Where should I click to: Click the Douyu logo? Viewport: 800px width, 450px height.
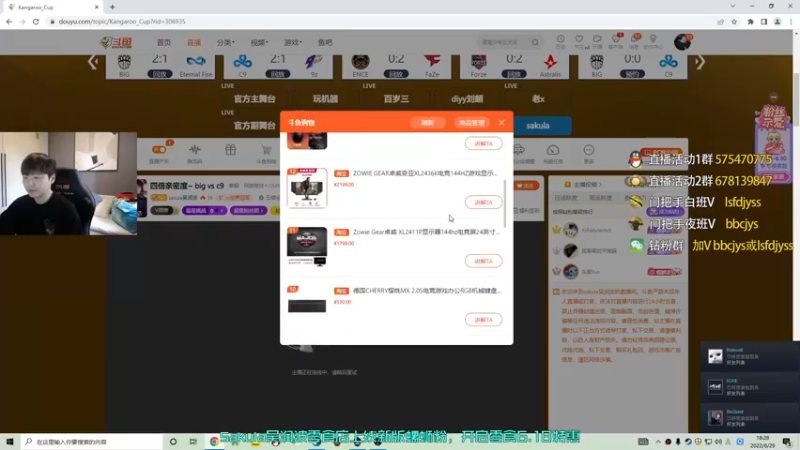[x=116, y=42]
